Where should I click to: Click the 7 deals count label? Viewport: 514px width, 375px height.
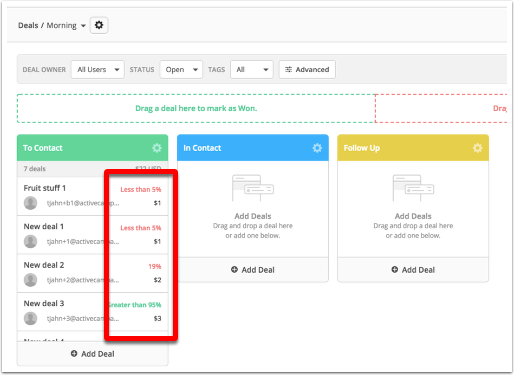(x=34, y=169)
